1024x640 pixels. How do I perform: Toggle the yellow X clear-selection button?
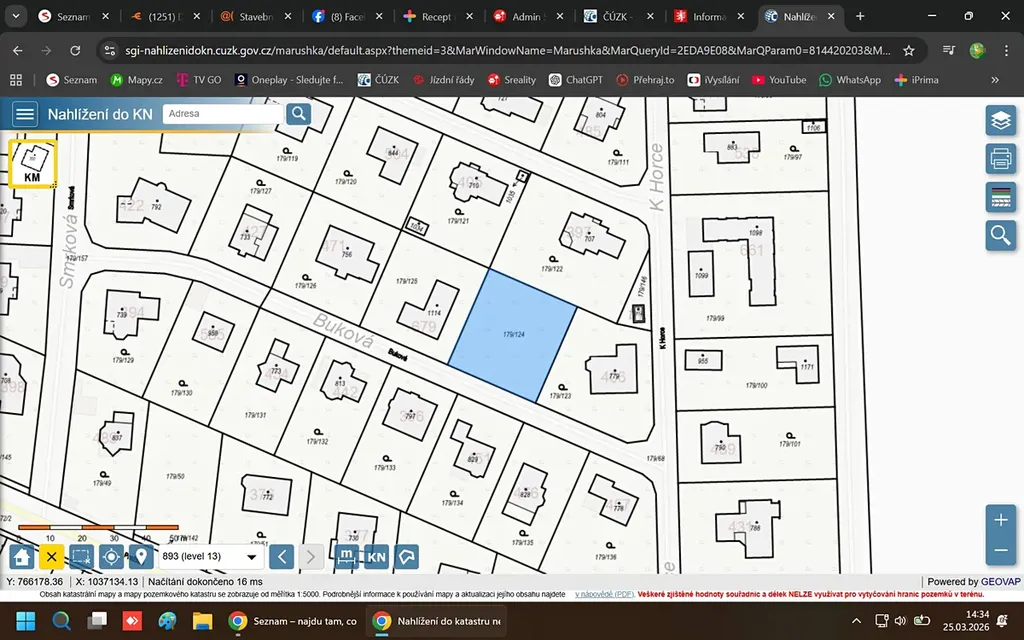[x=53, y=557]
